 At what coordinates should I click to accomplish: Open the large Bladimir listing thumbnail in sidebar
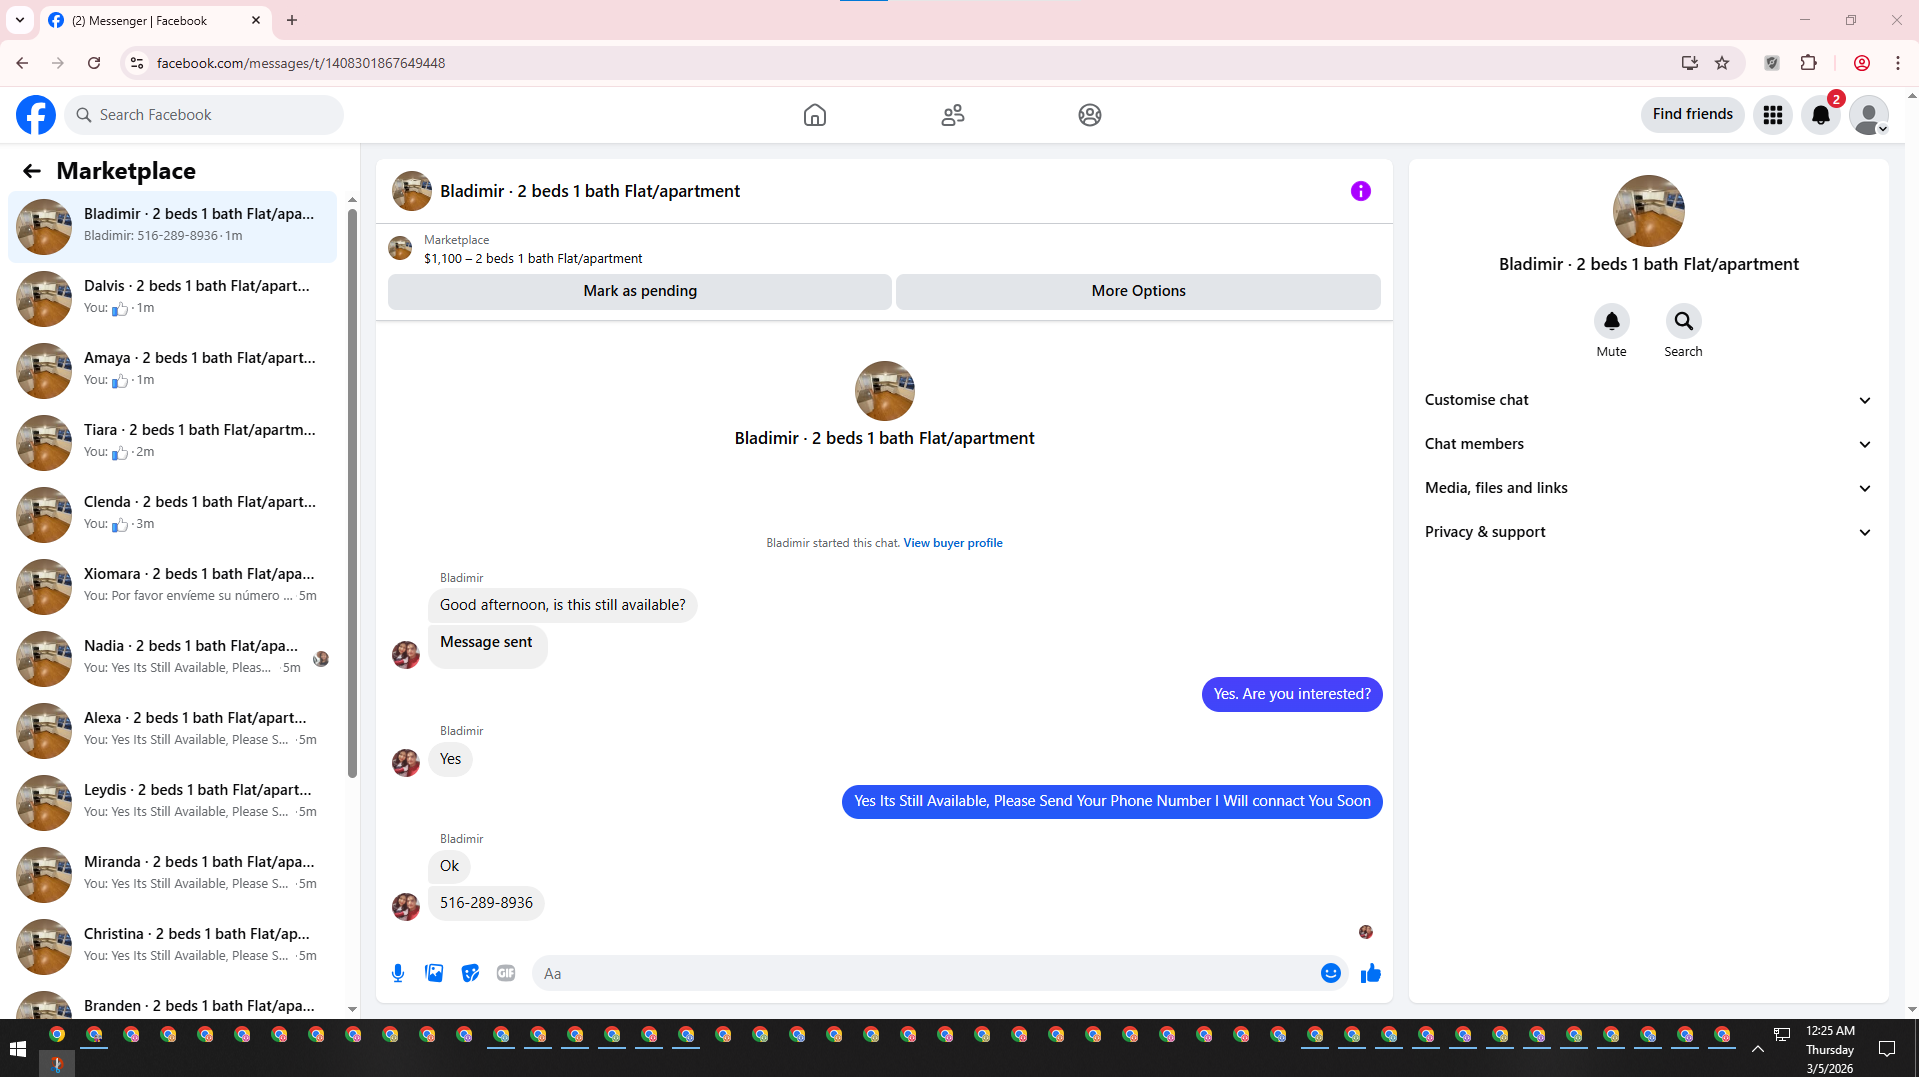(1648, 211)
